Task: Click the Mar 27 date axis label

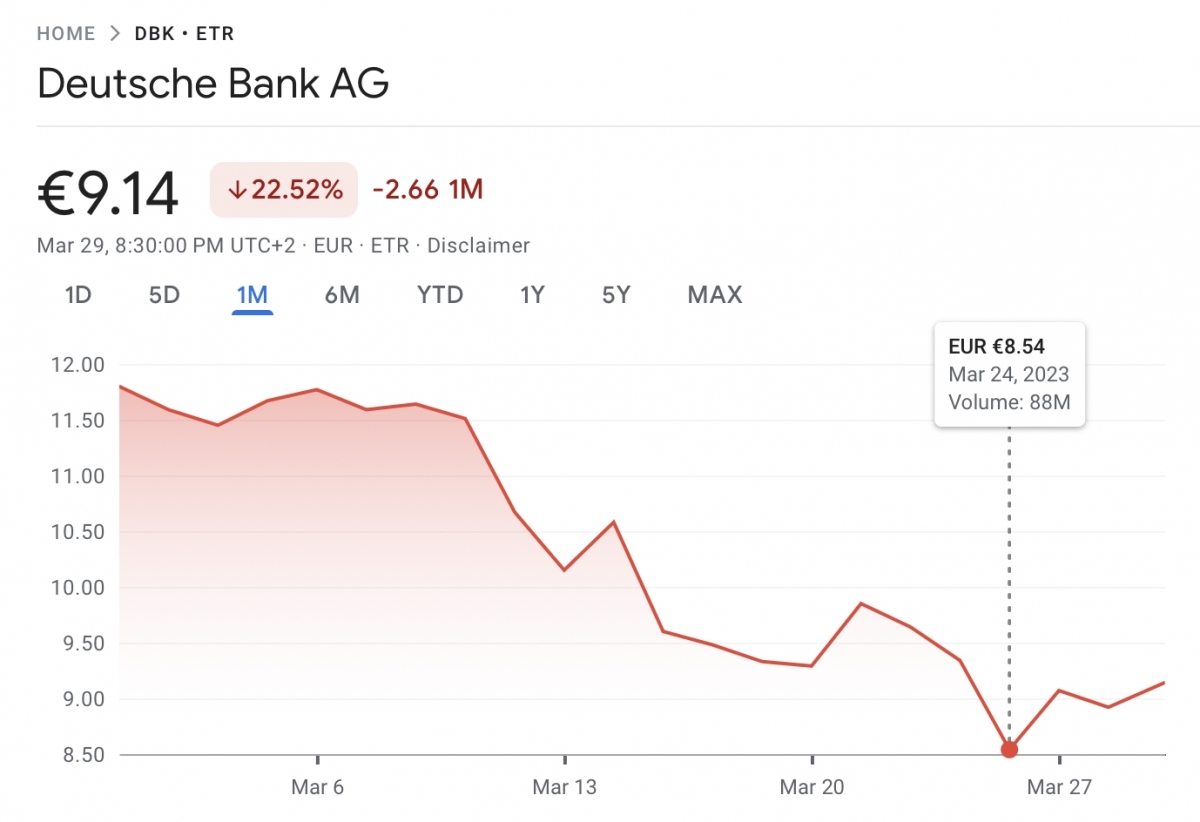Action: pos(1059,788)
